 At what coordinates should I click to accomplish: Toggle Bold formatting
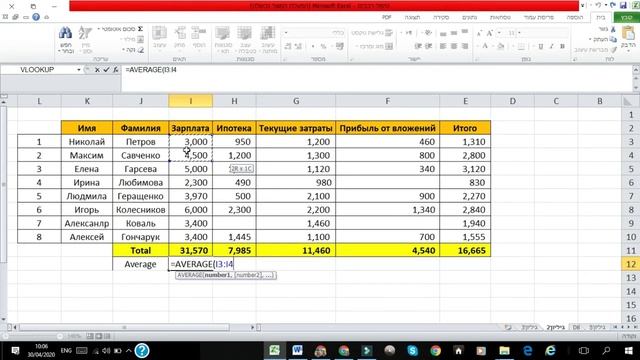562,47
